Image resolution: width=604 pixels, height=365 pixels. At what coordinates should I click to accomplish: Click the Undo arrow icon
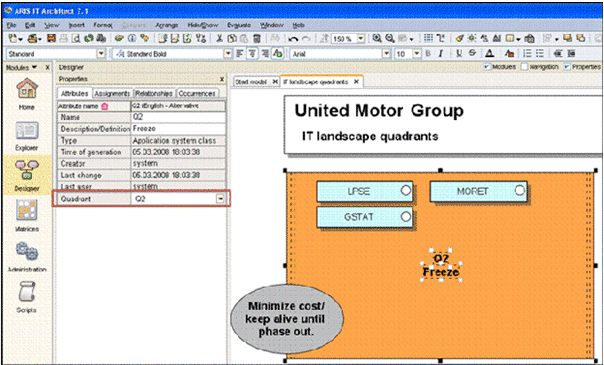point(294,39)
